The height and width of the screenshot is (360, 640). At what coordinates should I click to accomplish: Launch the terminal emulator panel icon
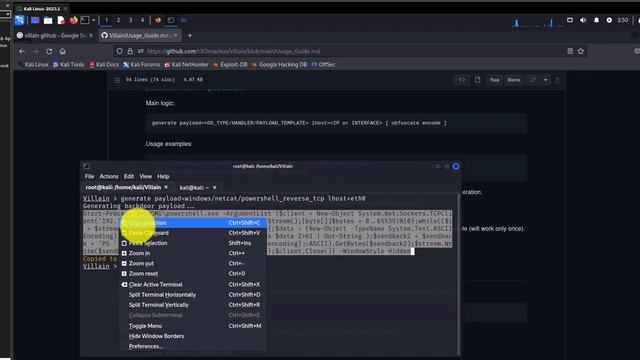pyautogui.click(x=85, y=20)
